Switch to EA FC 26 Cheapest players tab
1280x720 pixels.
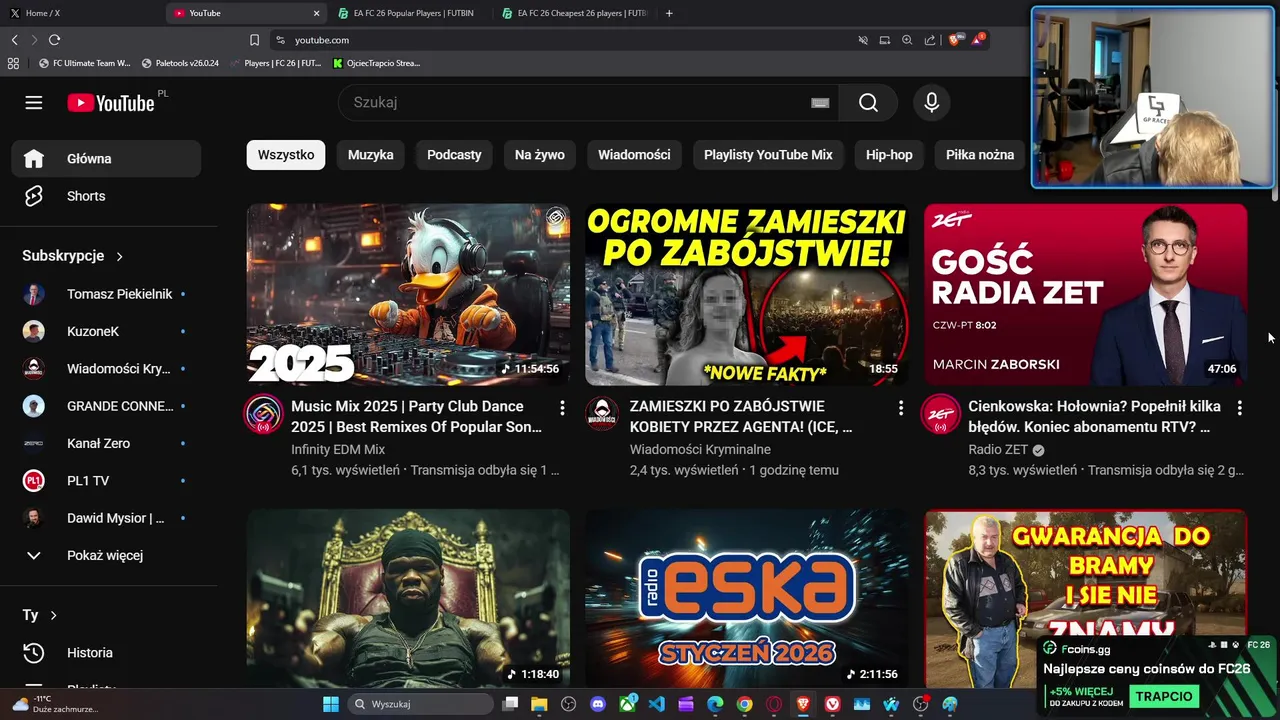coord(575,13)
